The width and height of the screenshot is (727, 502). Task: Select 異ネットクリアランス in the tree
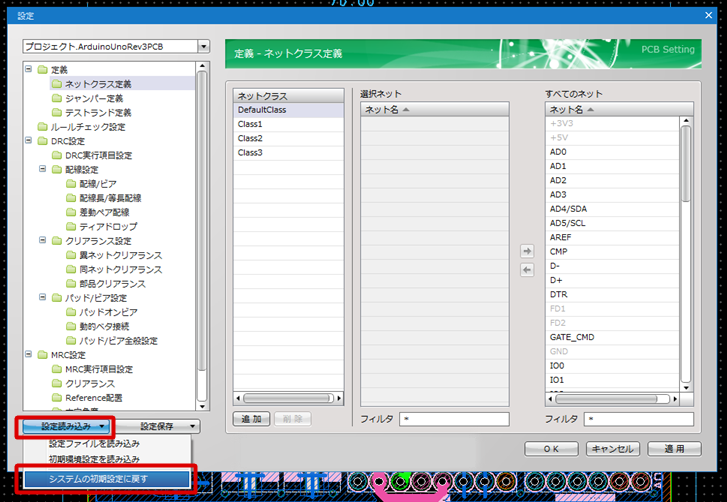click(x=121, y=255)
